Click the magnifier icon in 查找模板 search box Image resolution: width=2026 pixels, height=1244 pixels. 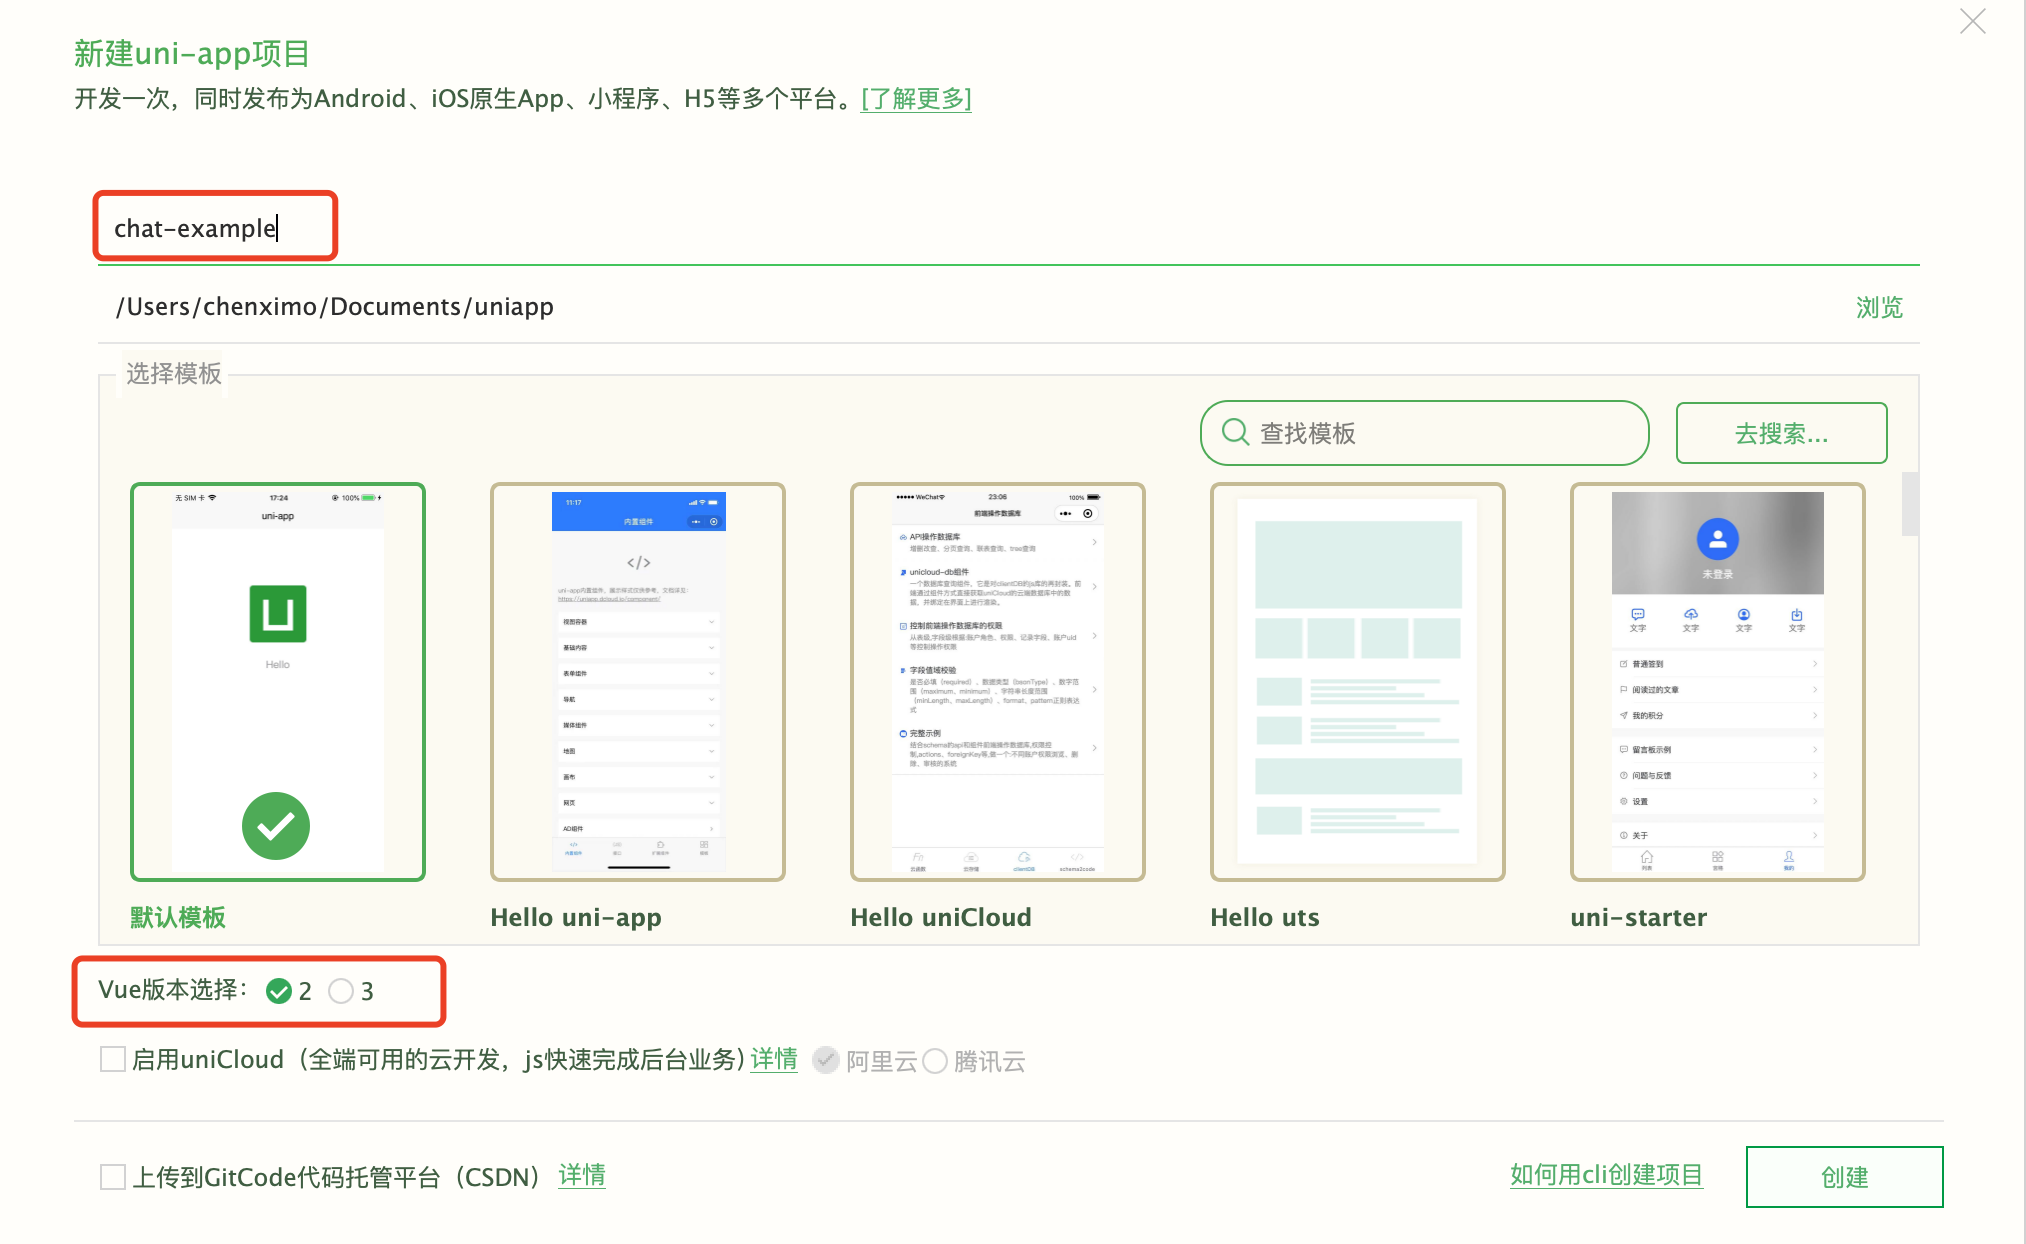(1235, 432)
